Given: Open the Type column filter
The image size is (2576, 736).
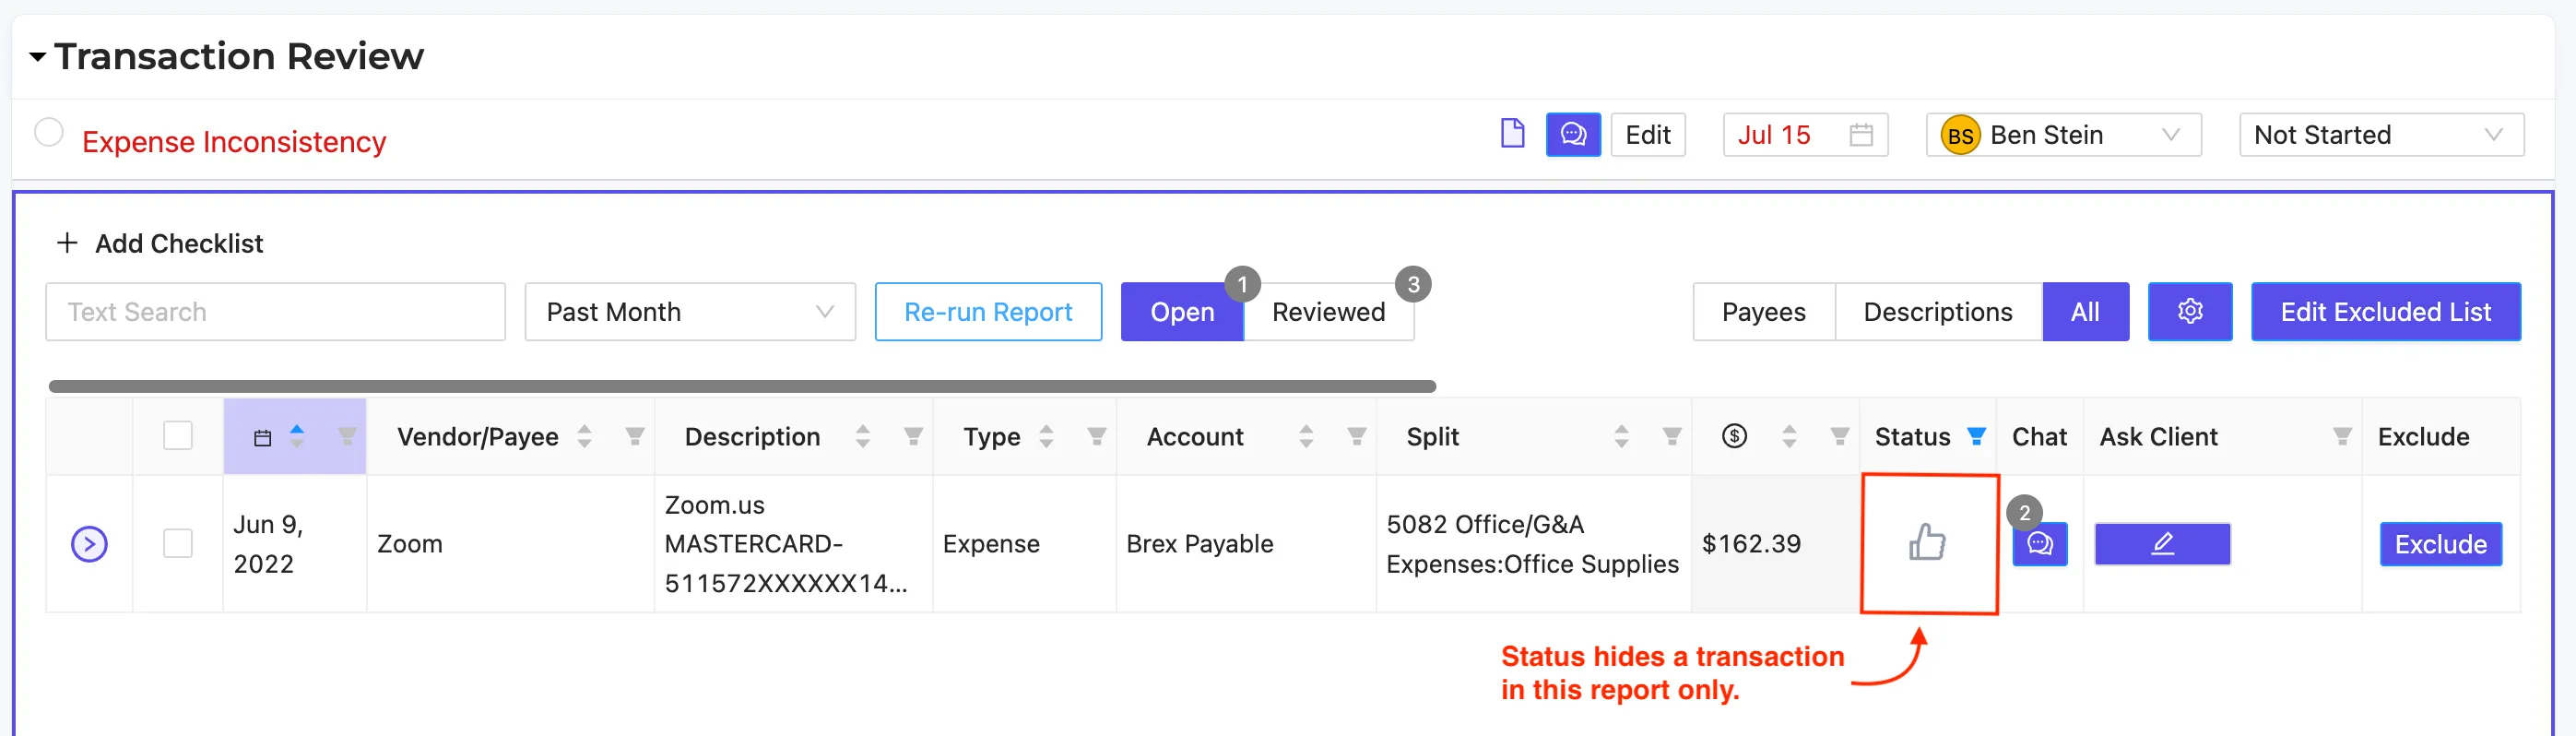Looking at the screenshot, I should click(x=1097, y=436).
